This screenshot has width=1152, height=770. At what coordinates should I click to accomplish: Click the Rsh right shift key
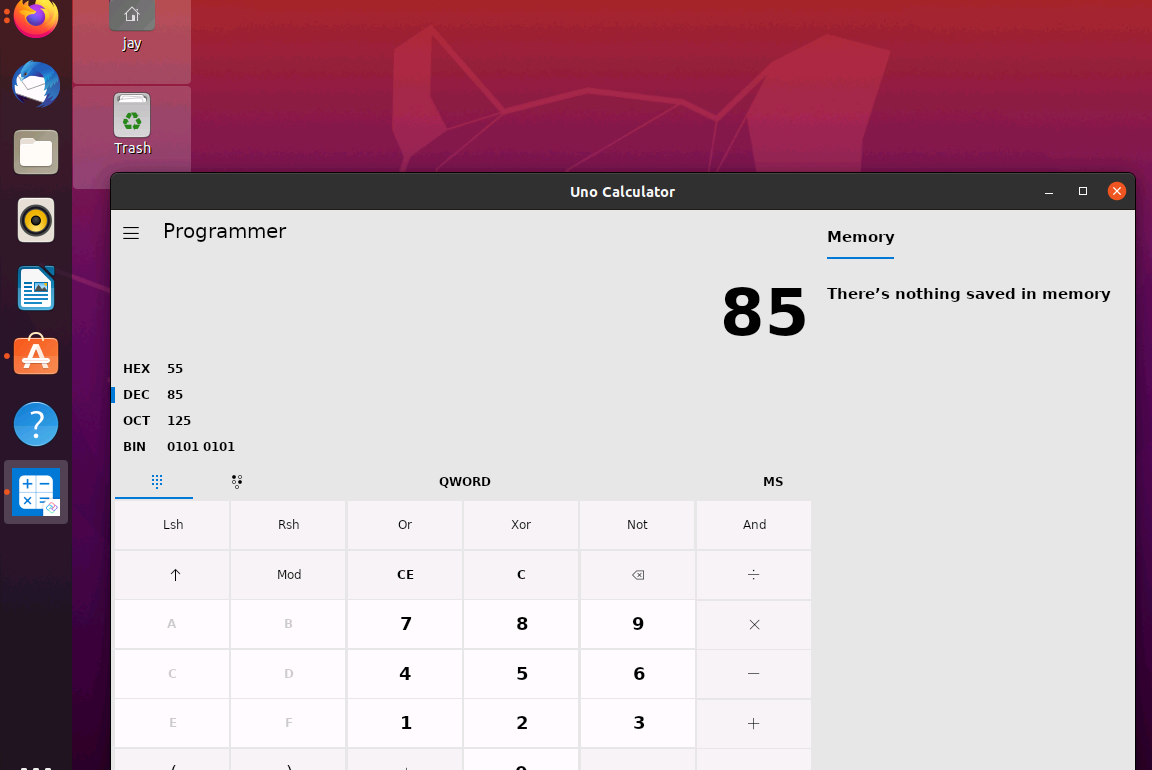coord(288,525)
